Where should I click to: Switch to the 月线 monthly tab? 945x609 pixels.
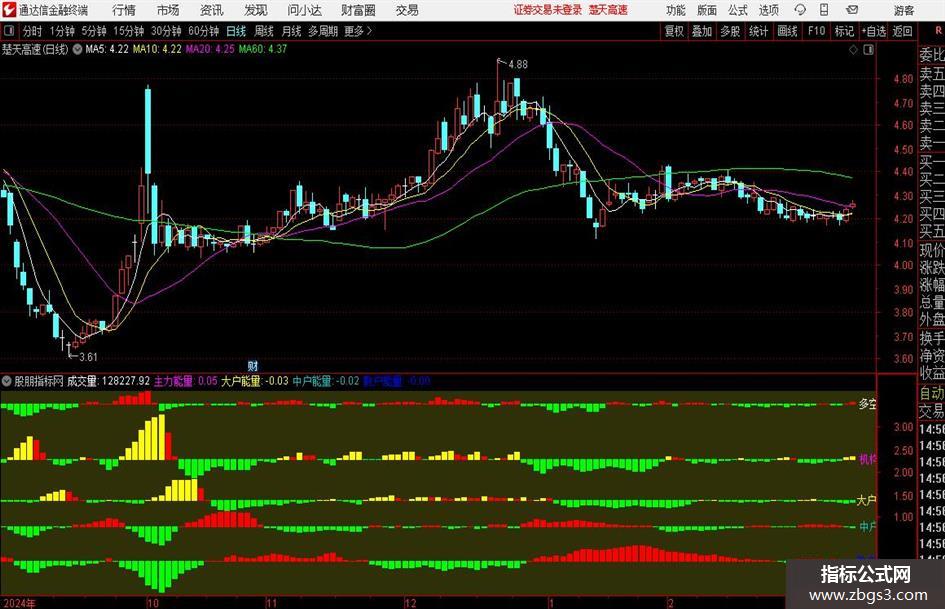tap(291, 31)
